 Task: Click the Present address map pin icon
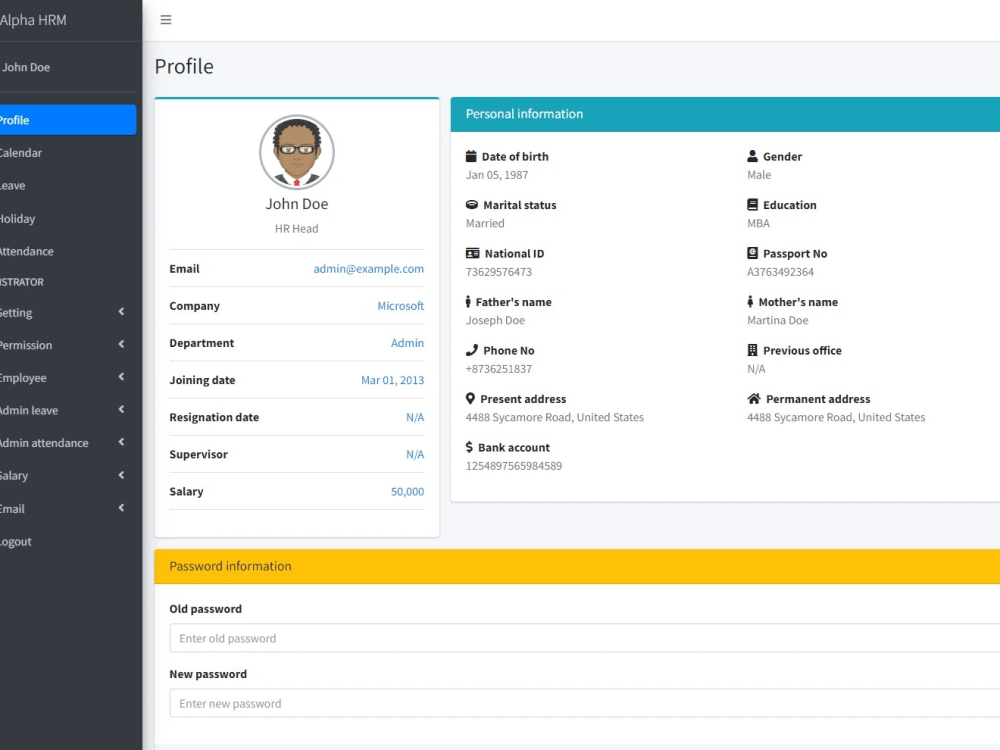click(x=470, y=399)
